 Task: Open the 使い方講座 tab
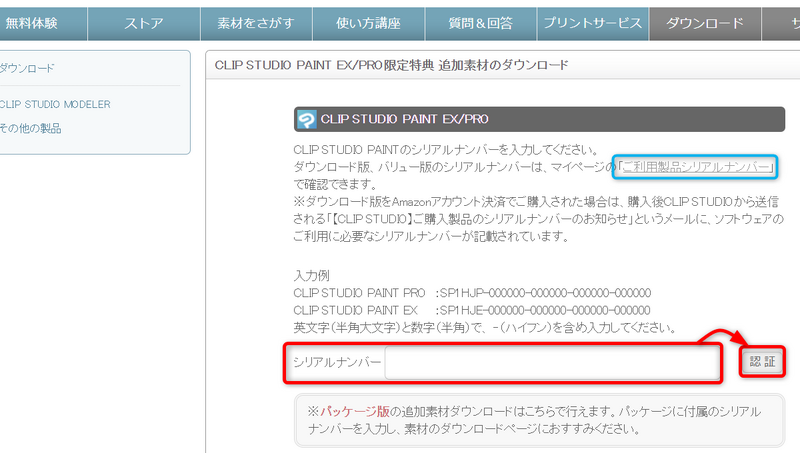368,24
